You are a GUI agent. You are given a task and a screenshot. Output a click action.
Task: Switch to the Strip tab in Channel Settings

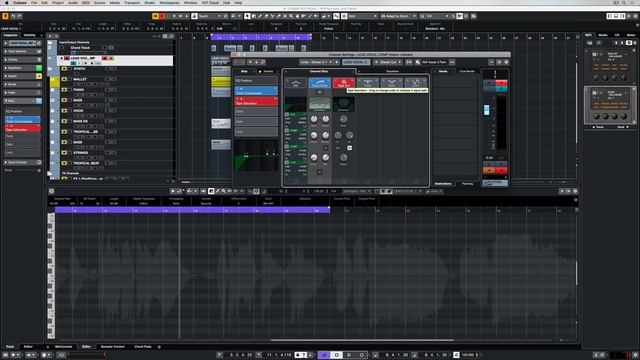[244, 71]
